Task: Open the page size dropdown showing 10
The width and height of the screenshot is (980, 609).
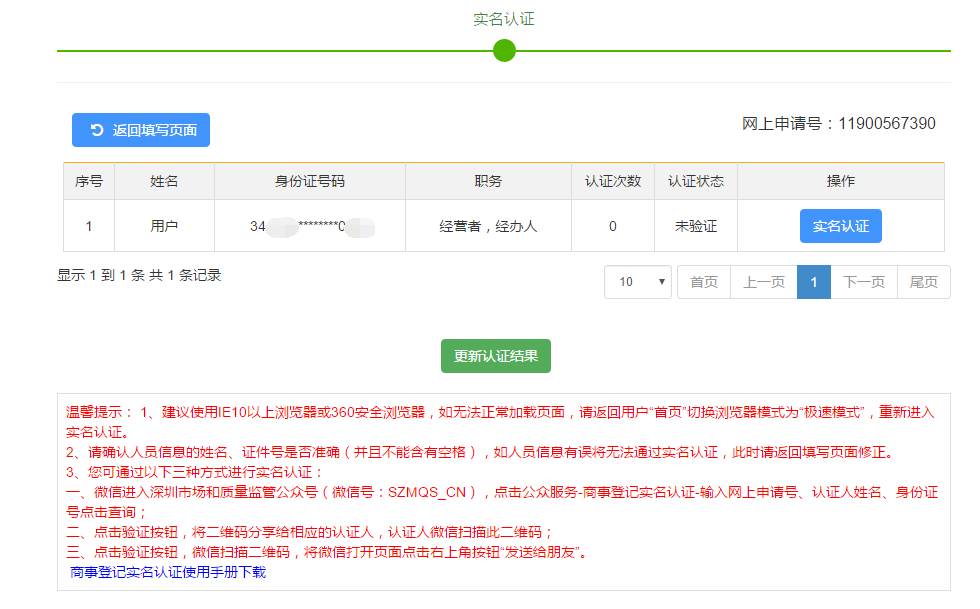Action: pos(637,282)
